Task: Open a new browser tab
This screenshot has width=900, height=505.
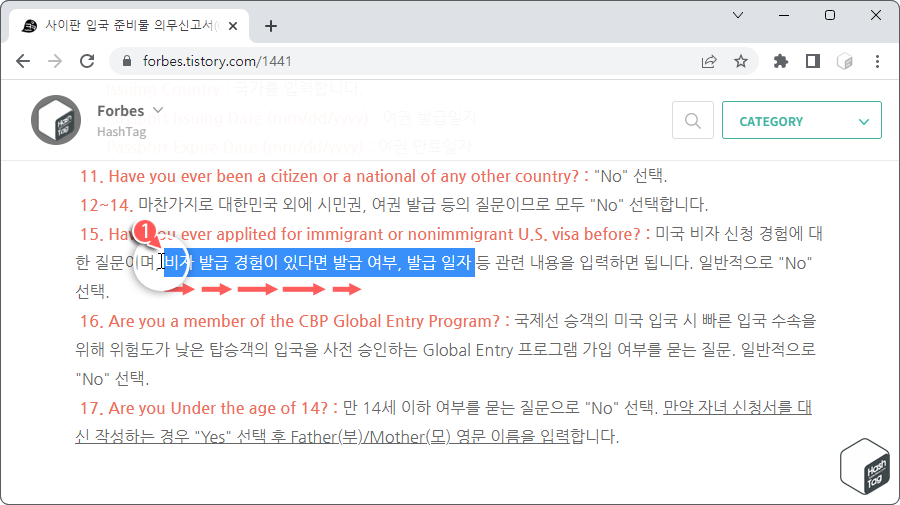Action: coord(271,26)
